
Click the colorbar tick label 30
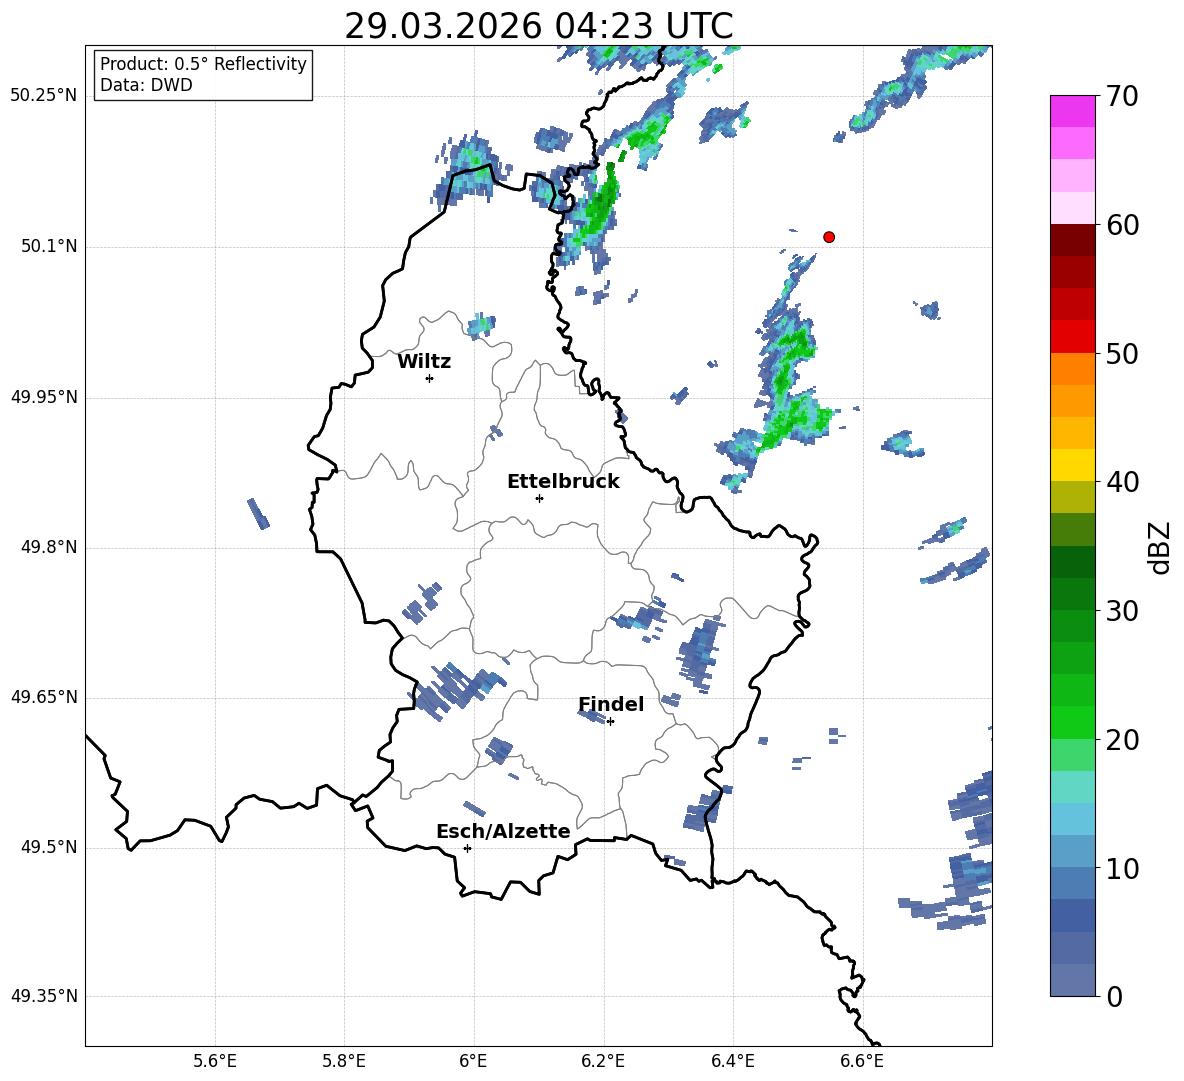tap(1123, 611)
